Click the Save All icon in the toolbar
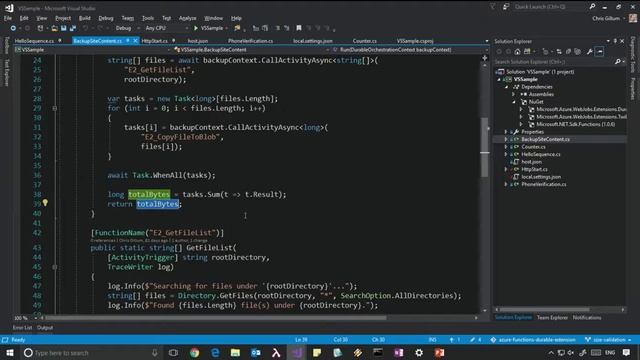 click(73, 28)
